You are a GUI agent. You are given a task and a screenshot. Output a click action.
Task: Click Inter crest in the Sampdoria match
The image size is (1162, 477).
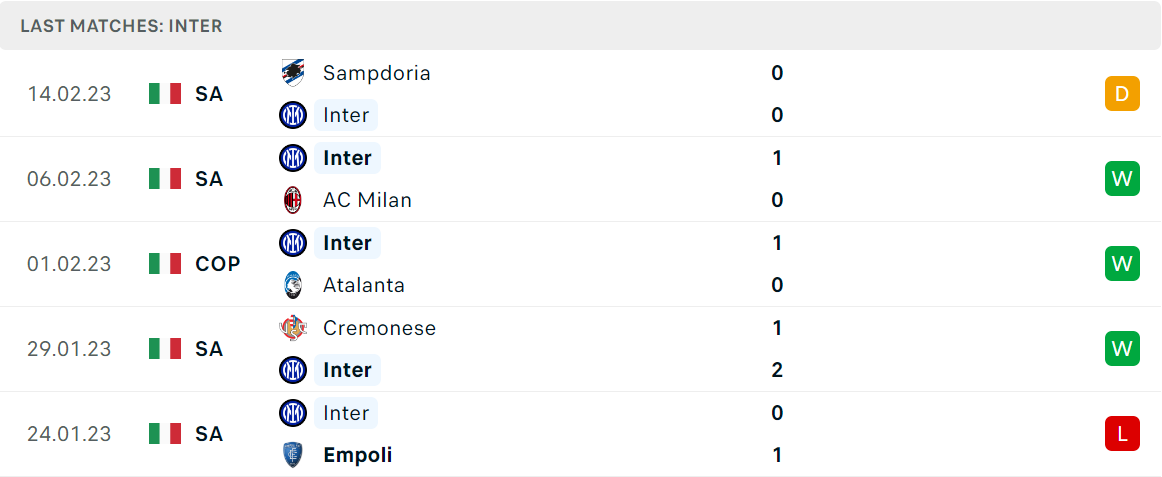point(293,115)
